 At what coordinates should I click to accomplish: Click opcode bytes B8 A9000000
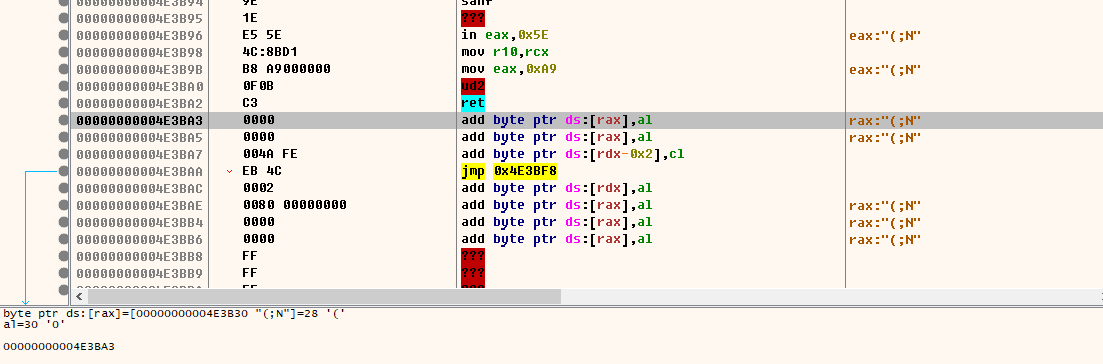[x=286, y=69]
